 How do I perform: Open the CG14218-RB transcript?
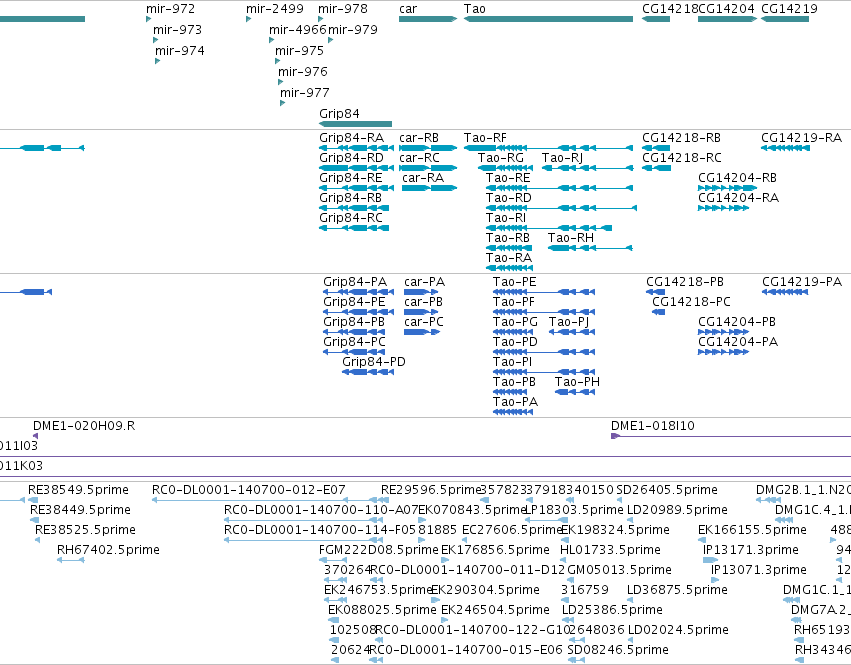coord(656,148)
